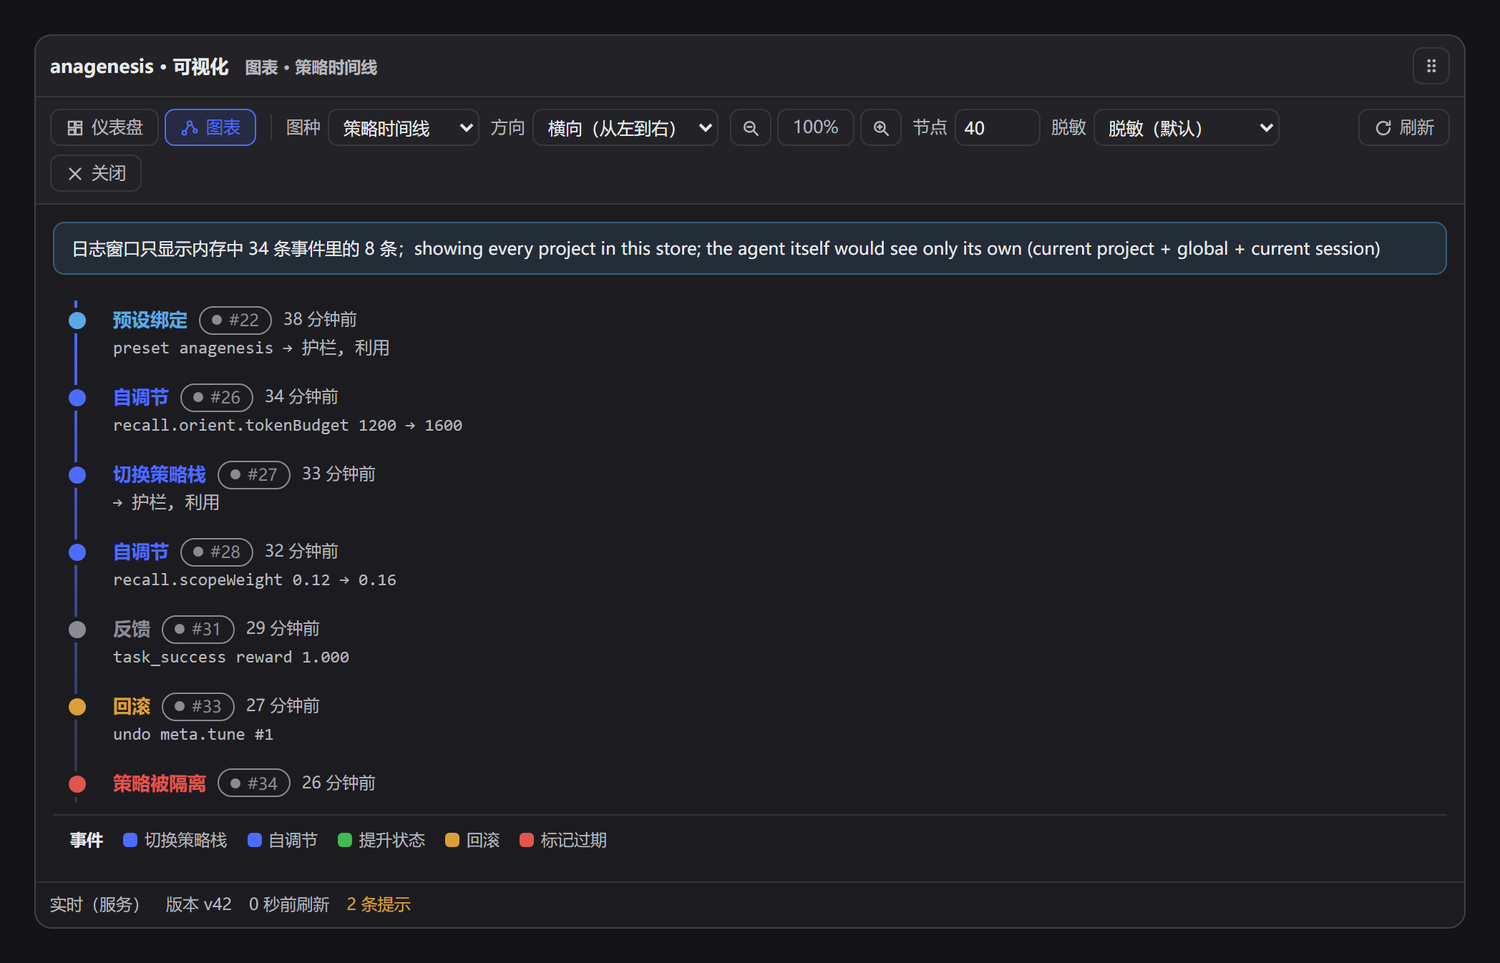Click the #26 event badge
The height and width of the screenshot is (963, 1500).
click(216, 397)
